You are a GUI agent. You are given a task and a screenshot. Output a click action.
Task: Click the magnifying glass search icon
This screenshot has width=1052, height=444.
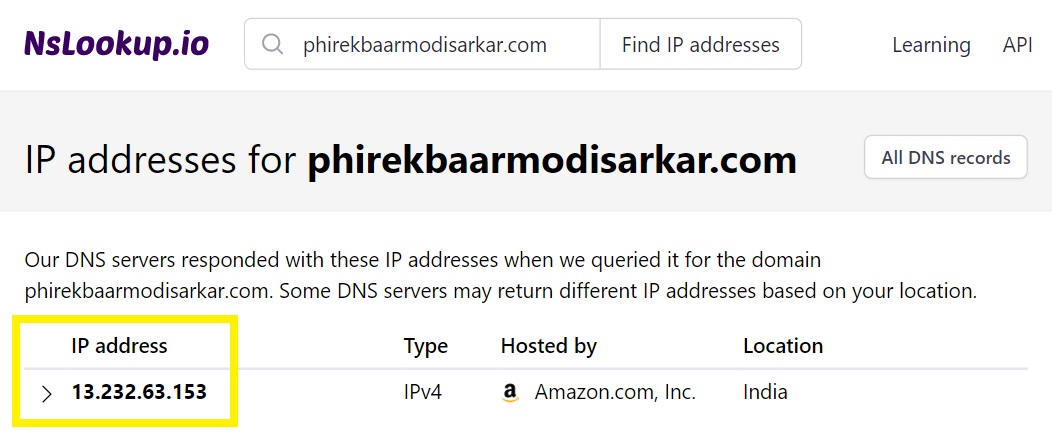[x=272, y=44]
